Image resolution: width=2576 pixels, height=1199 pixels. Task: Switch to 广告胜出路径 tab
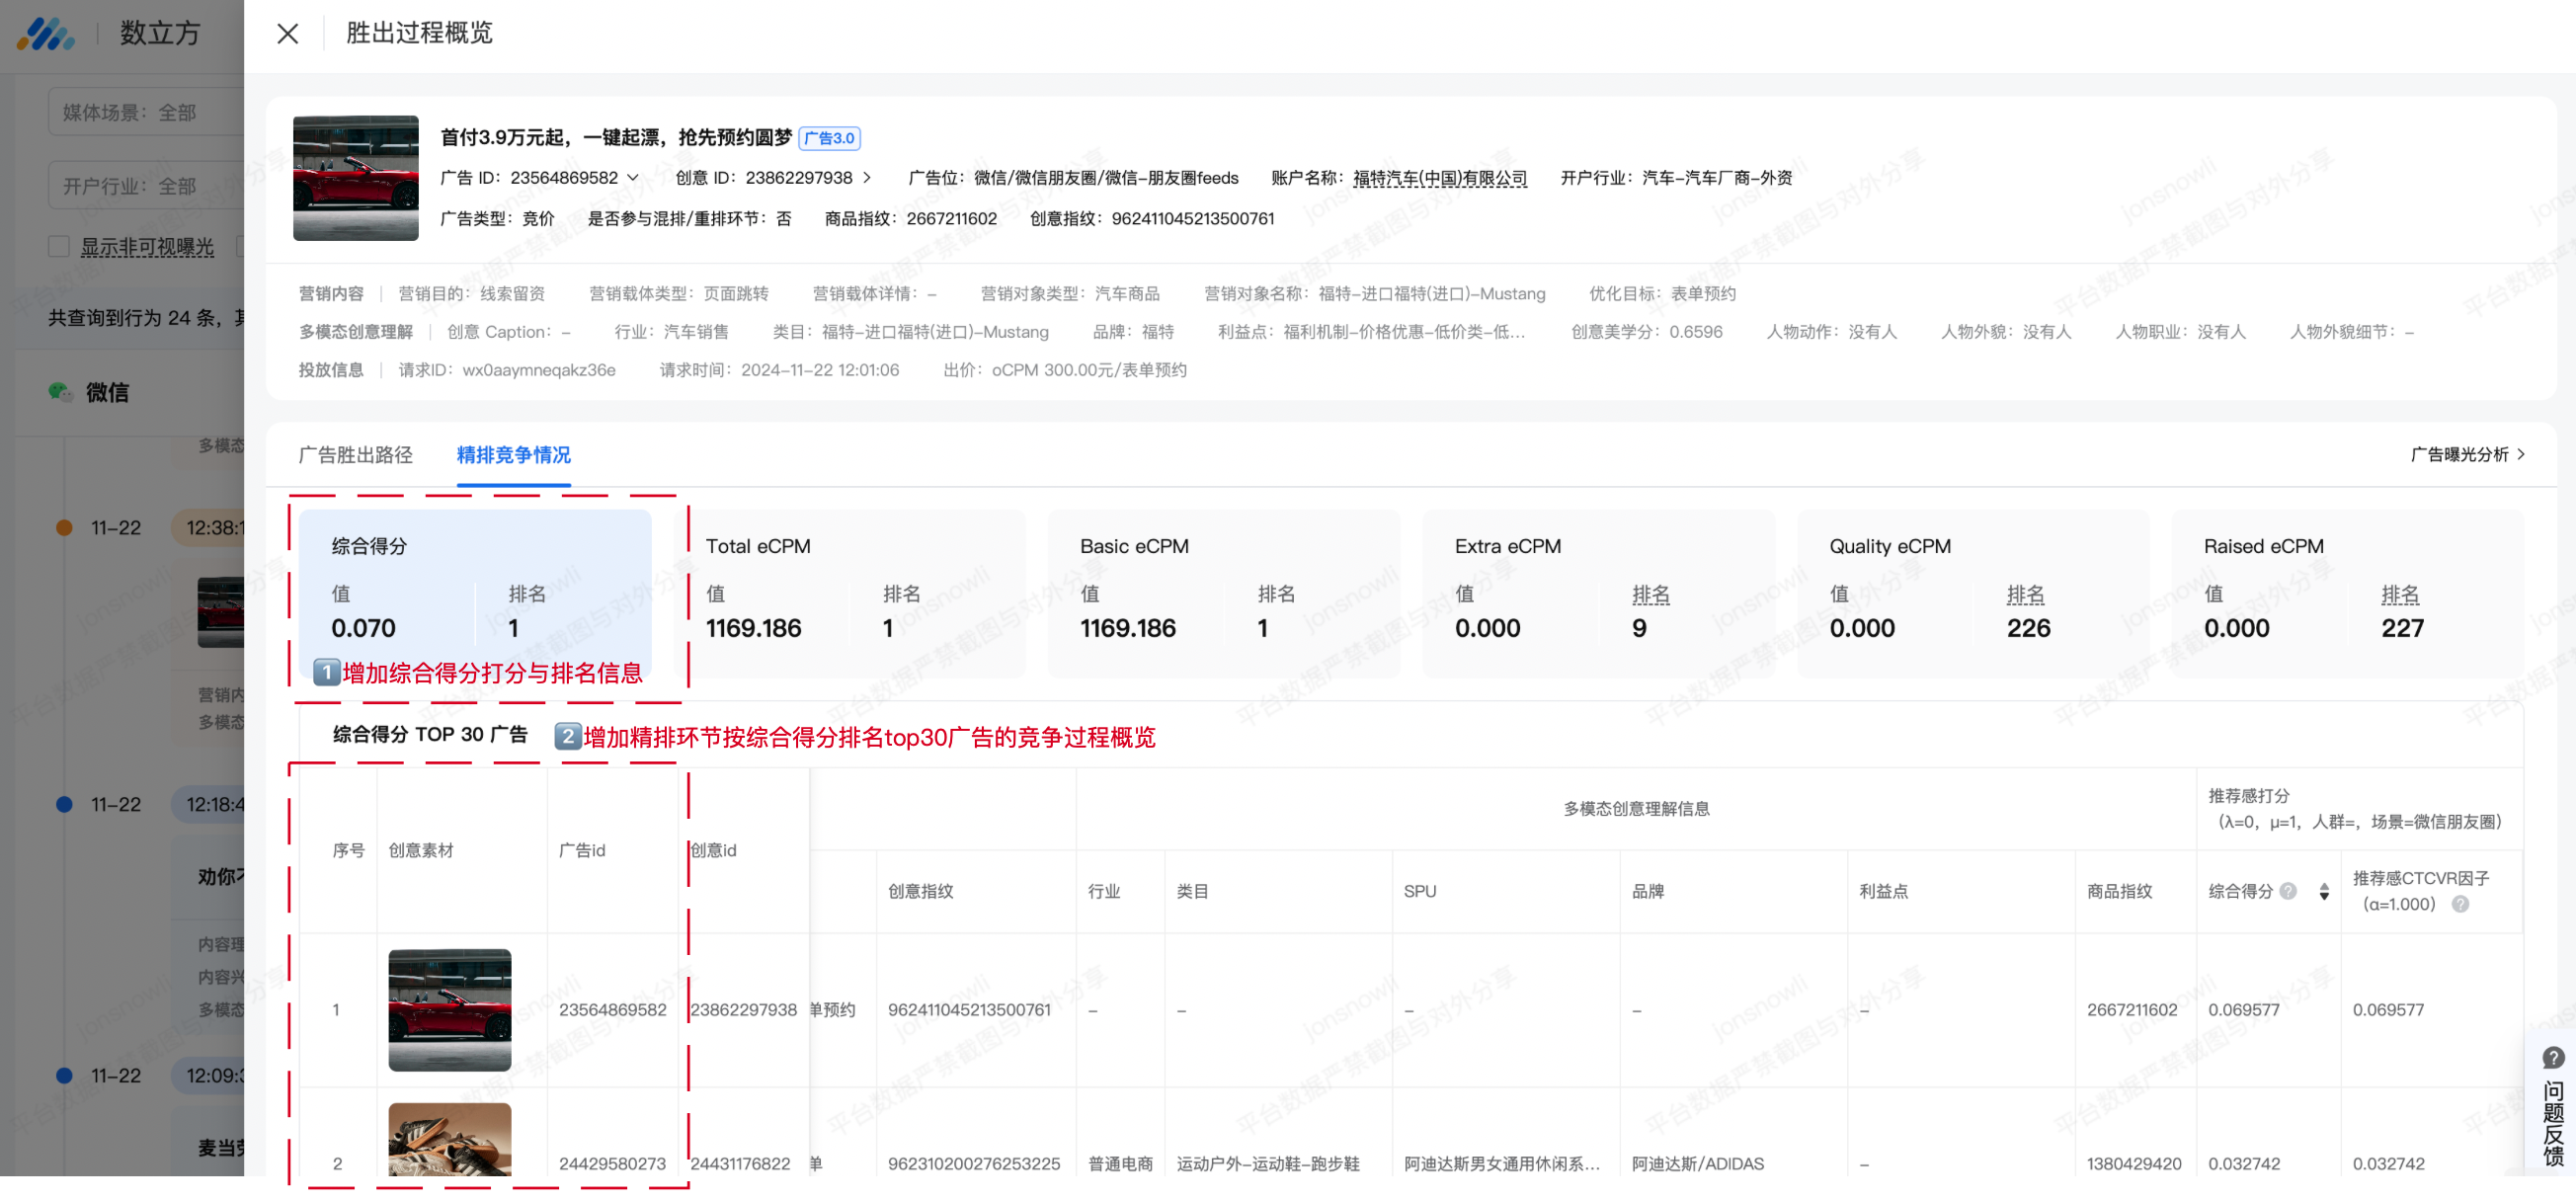click(355, 455)
